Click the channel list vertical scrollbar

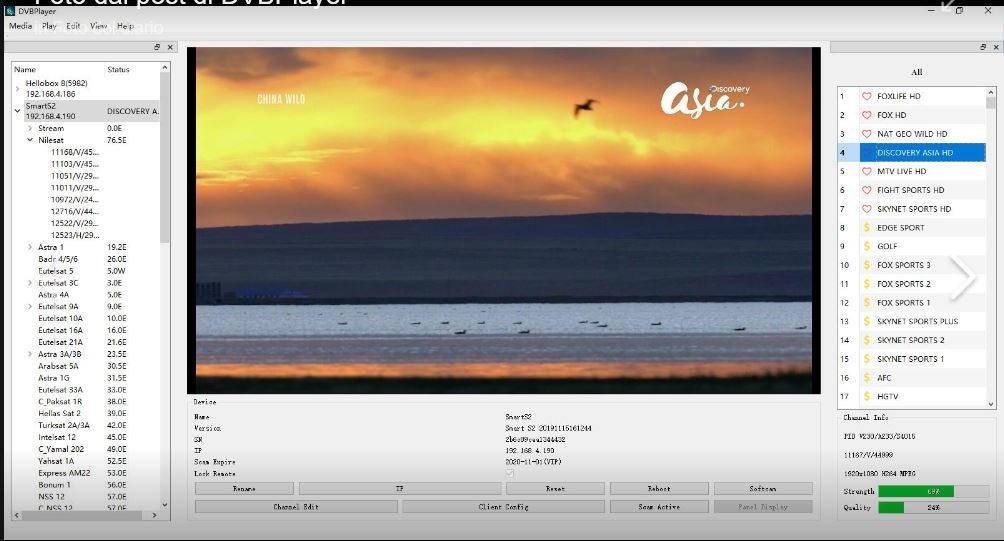[991, 248]
